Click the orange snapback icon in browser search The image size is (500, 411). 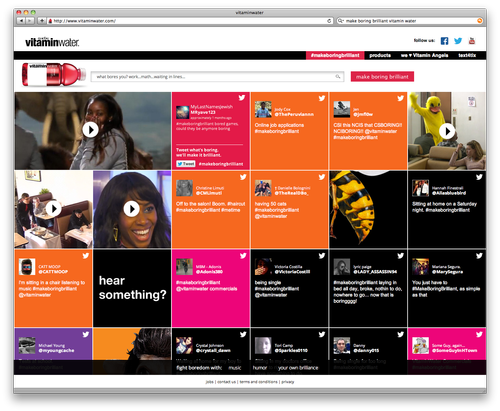click(480, 21)
